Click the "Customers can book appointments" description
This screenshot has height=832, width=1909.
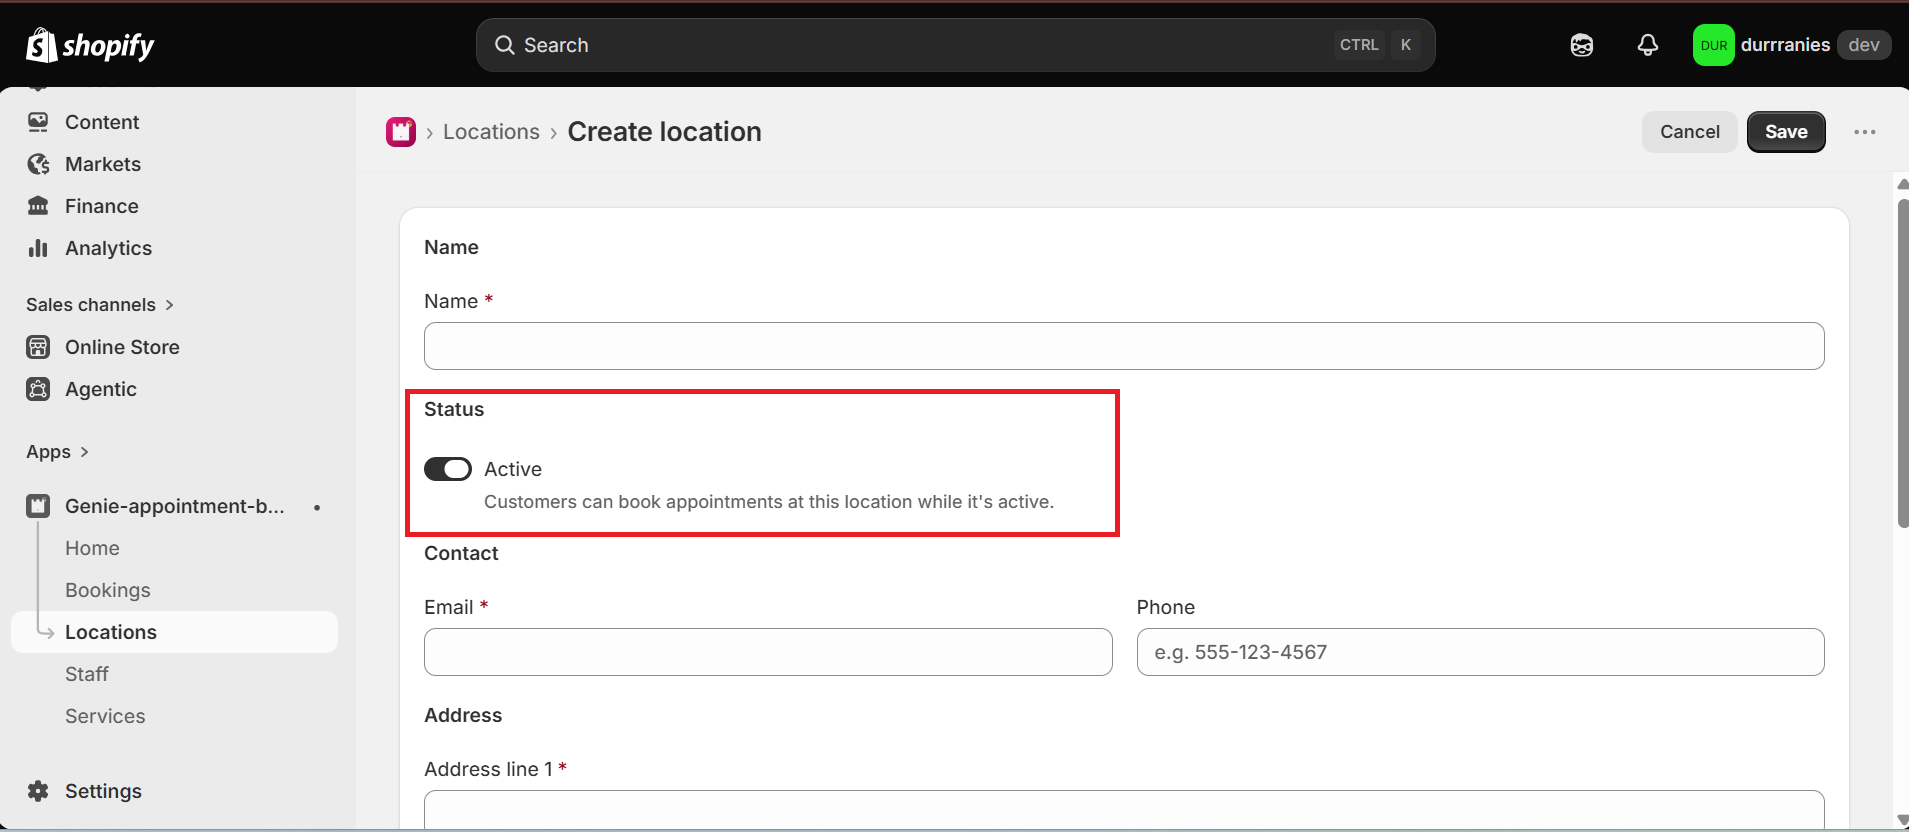[x=769, y=502]
